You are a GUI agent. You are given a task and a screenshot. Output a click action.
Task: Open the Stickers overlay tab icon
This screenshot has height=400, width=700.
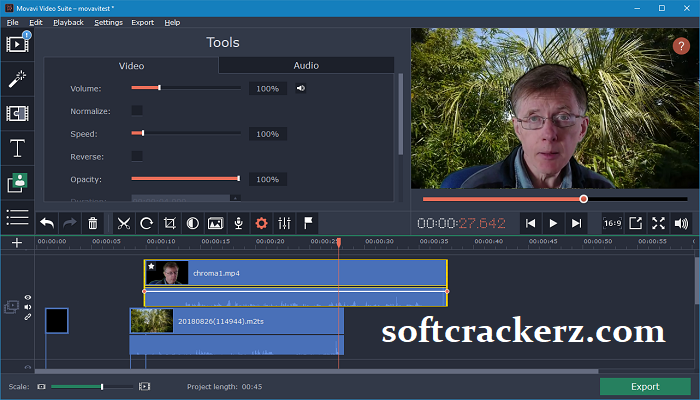click(x=17, y=183)
